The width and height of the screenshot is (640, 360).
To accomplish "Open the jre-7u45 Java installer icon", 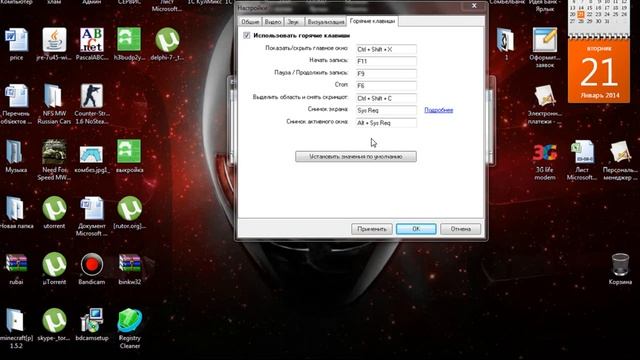I will 54,40.
